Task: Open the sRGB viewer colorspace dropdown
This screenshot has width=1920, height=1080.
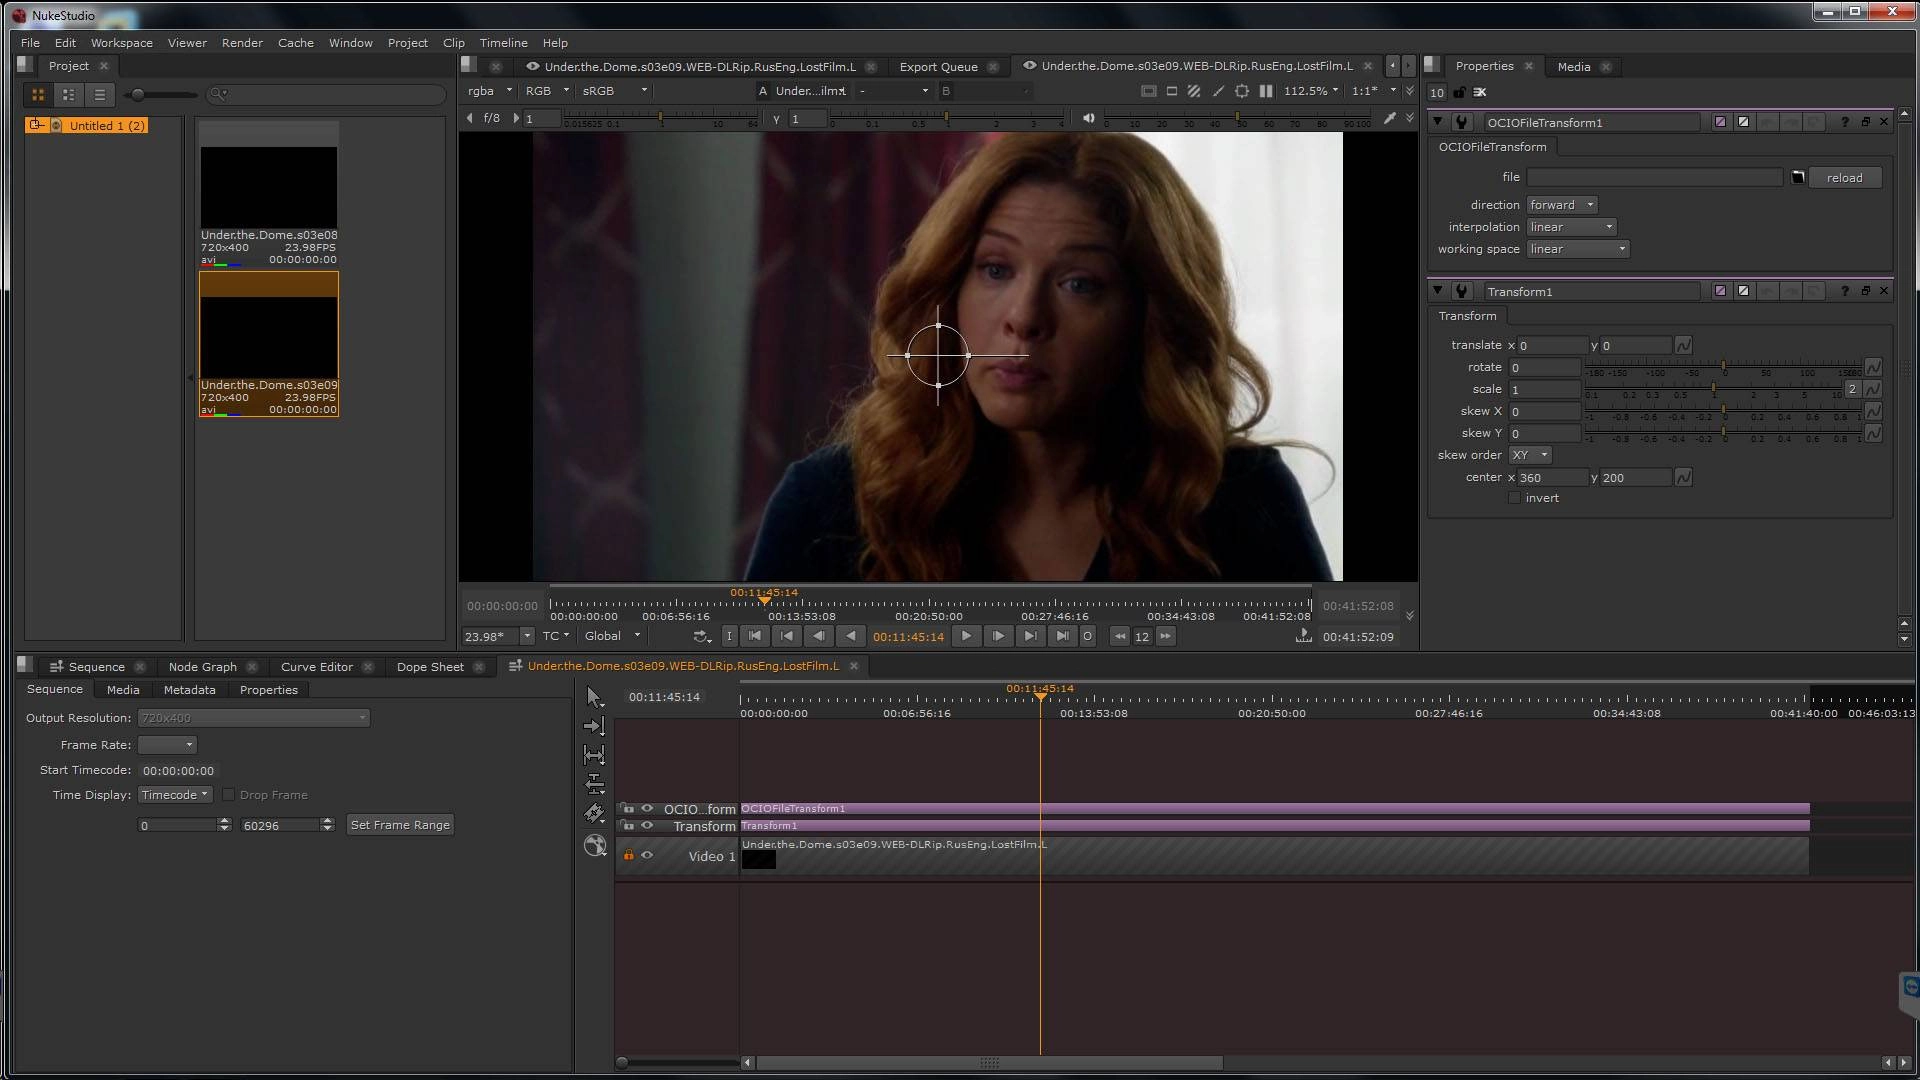Action: (615, 91)
